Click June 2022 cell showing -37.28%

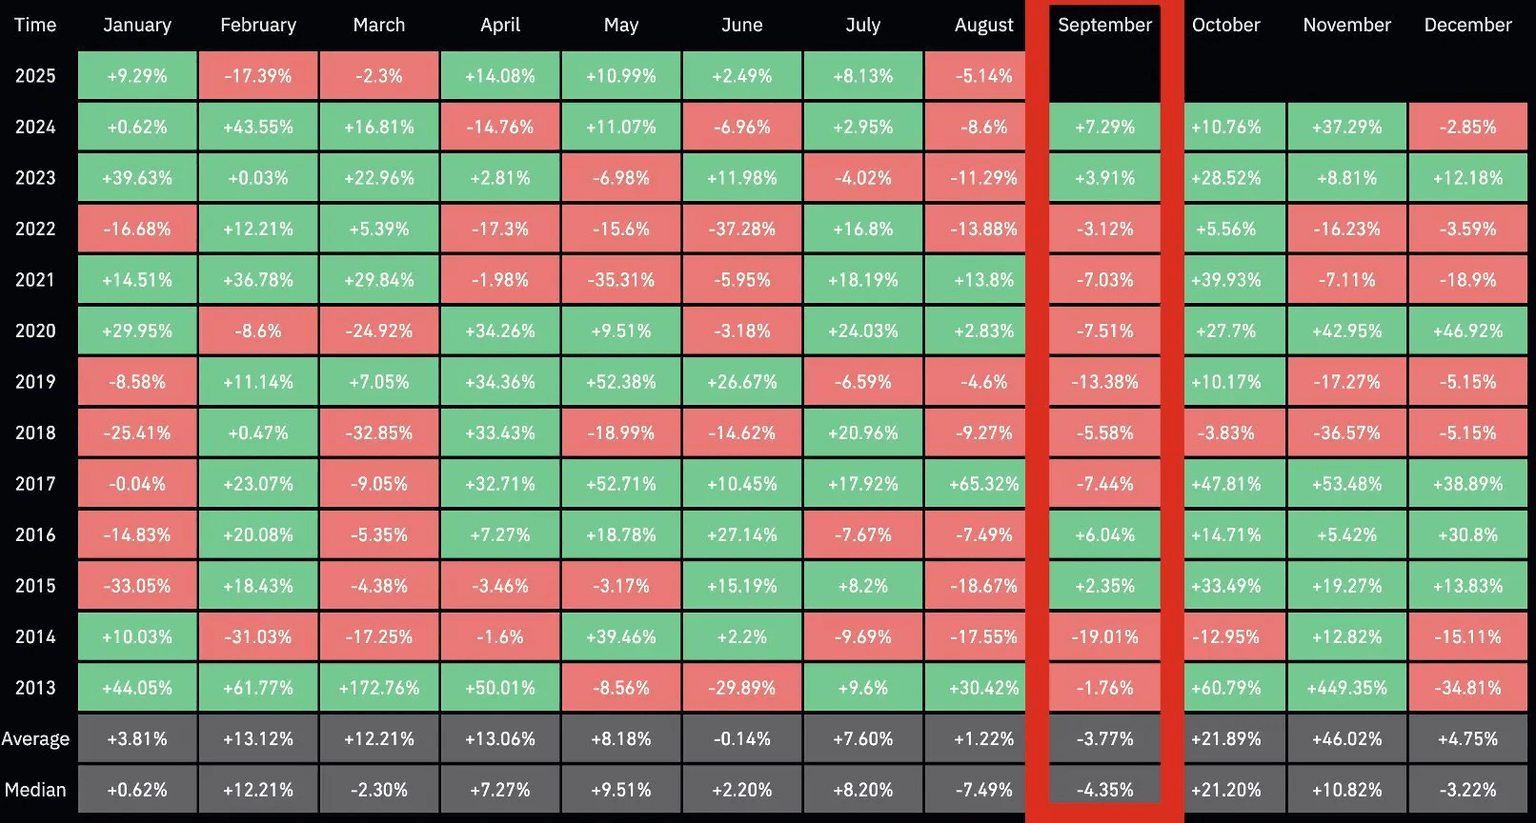[742, 229]
